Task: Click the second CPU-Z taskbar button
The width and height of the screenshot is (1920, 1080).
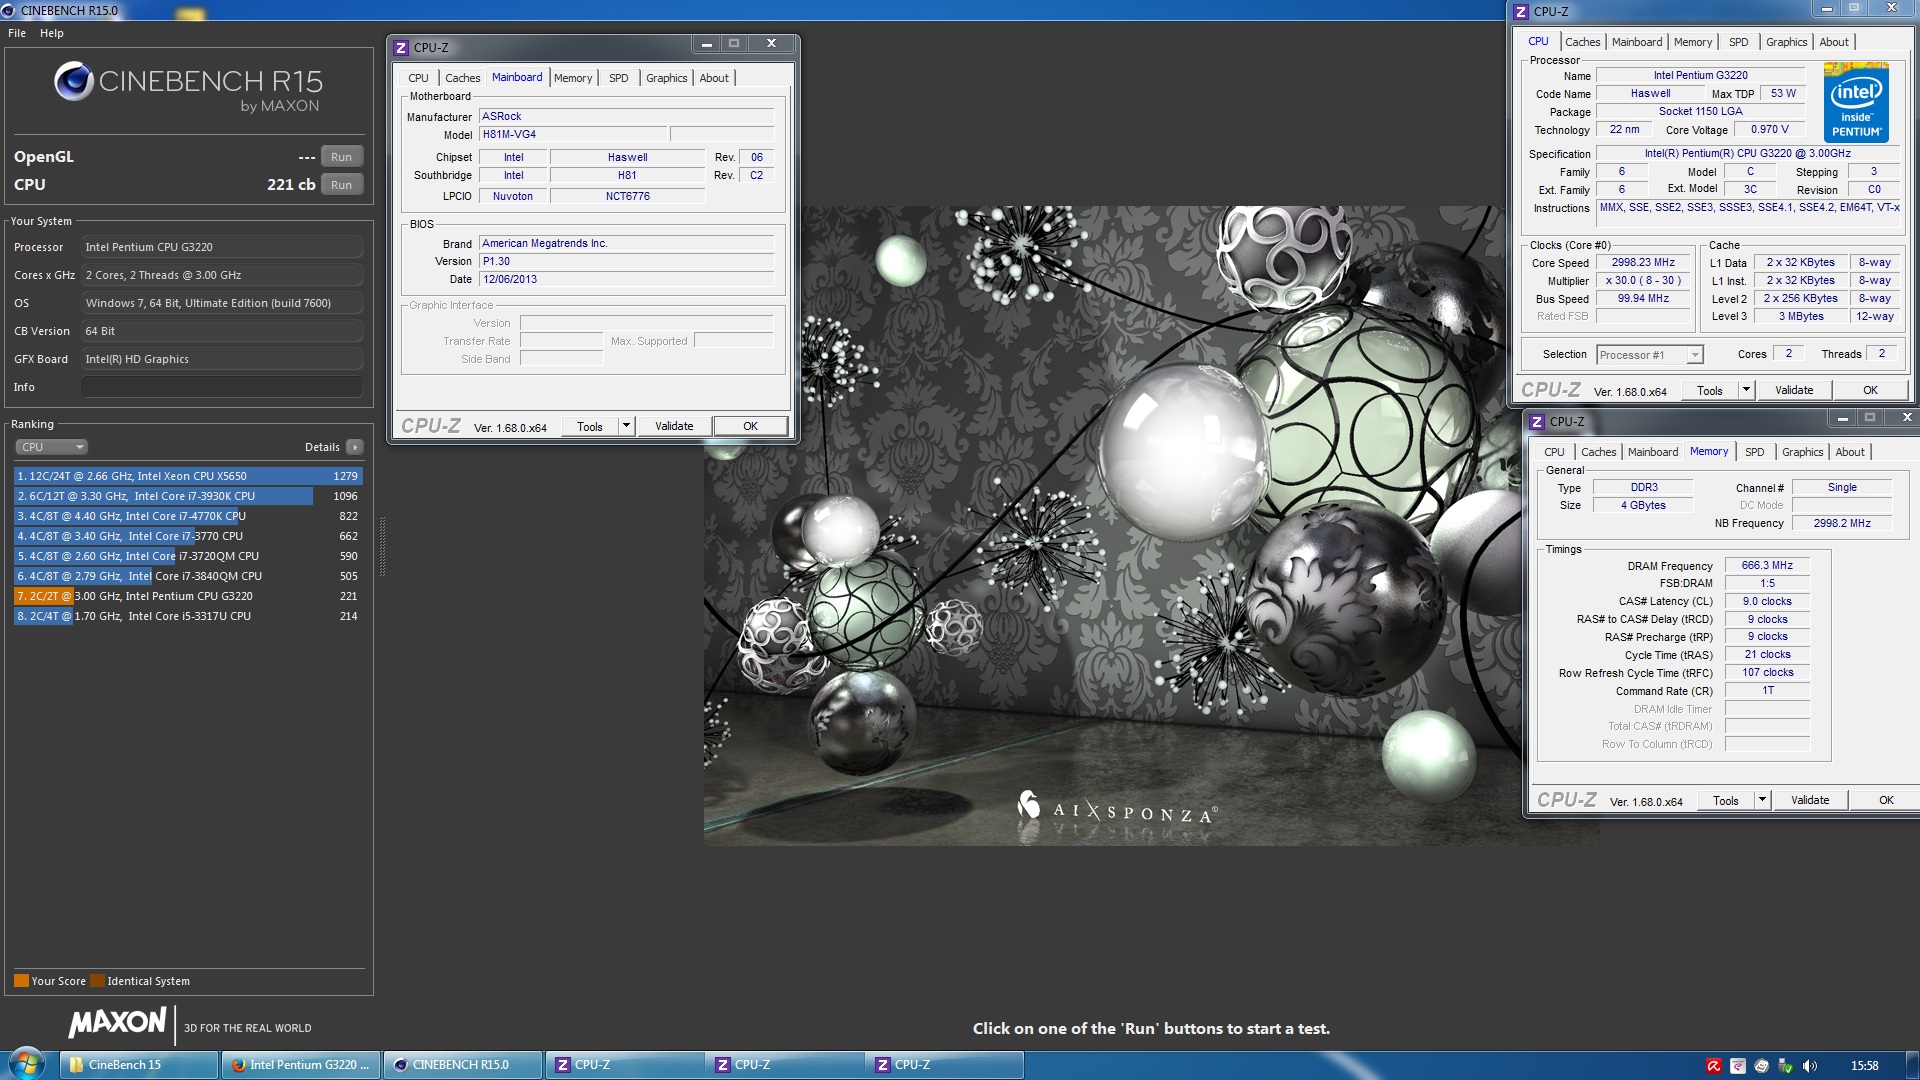Action: [x=787, y=1065]
